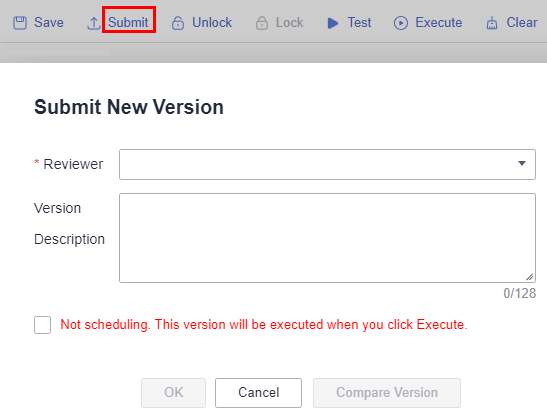Image resolution: width=547 pixels, height=418 pixels.
Task: Click the Unlock padlock icon
Action: (x=178, y=23)
